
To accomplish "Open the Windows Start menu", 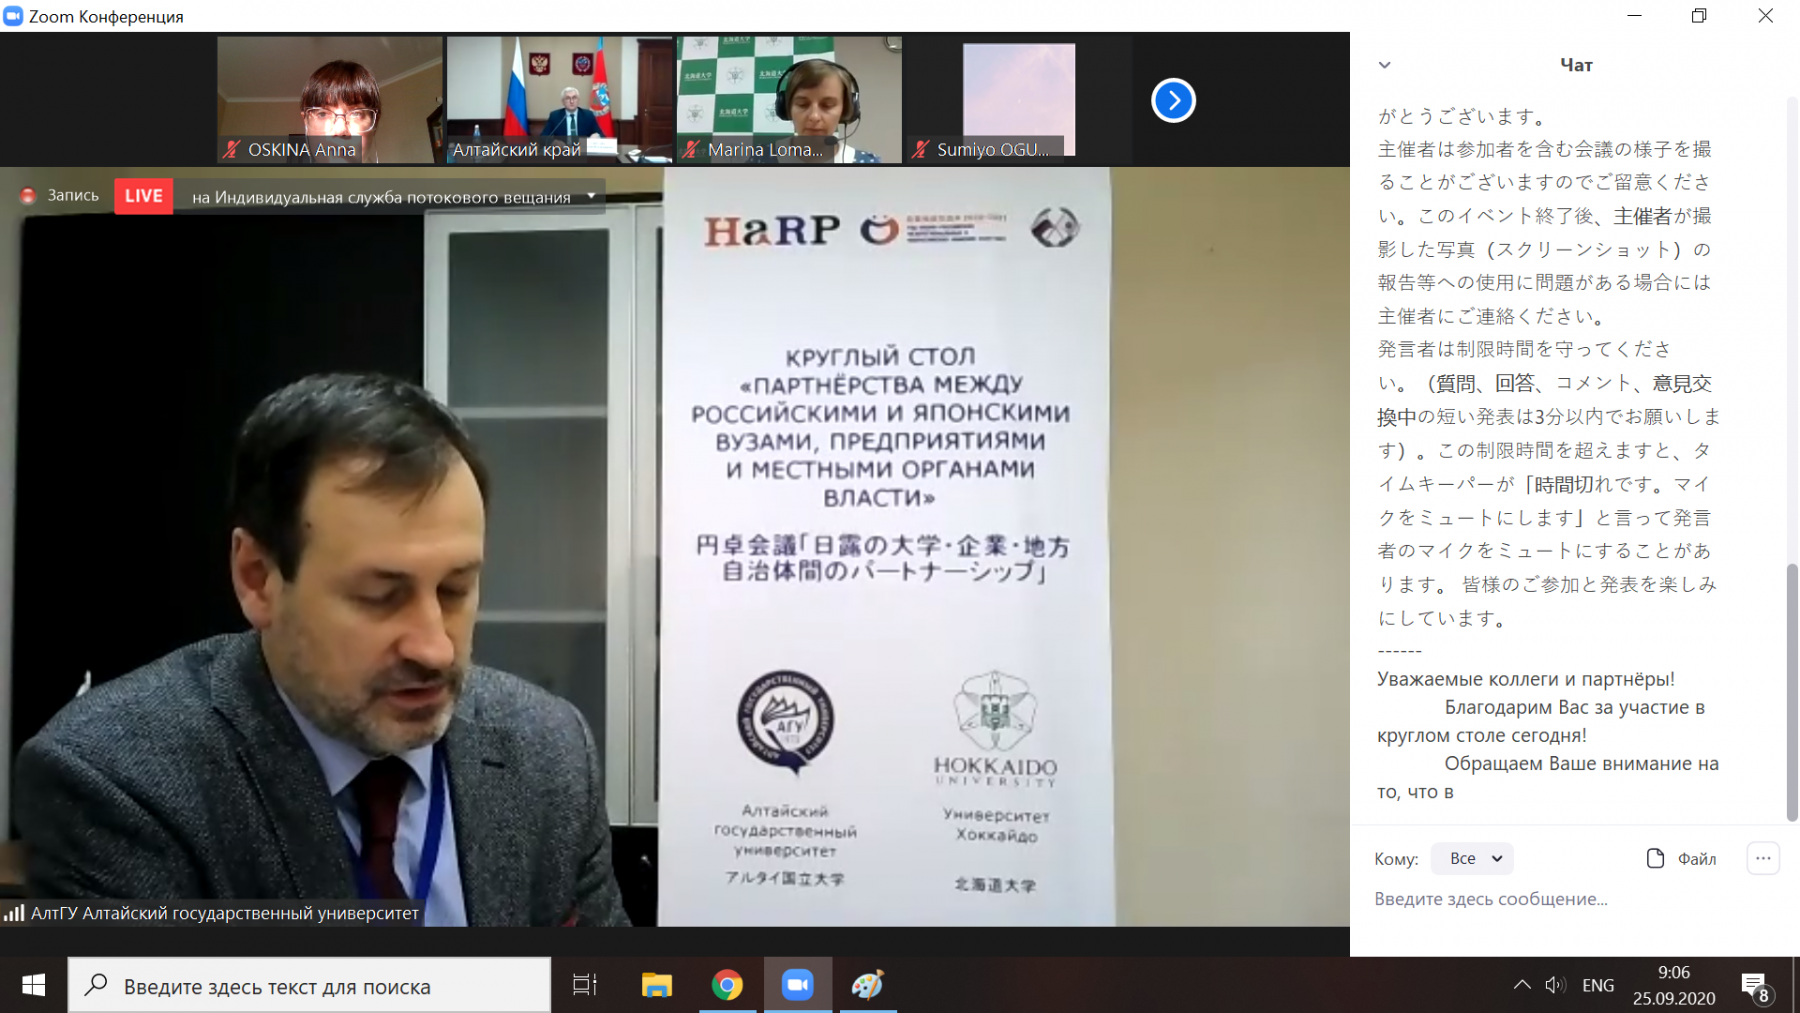I will click(x=33, y=986).
